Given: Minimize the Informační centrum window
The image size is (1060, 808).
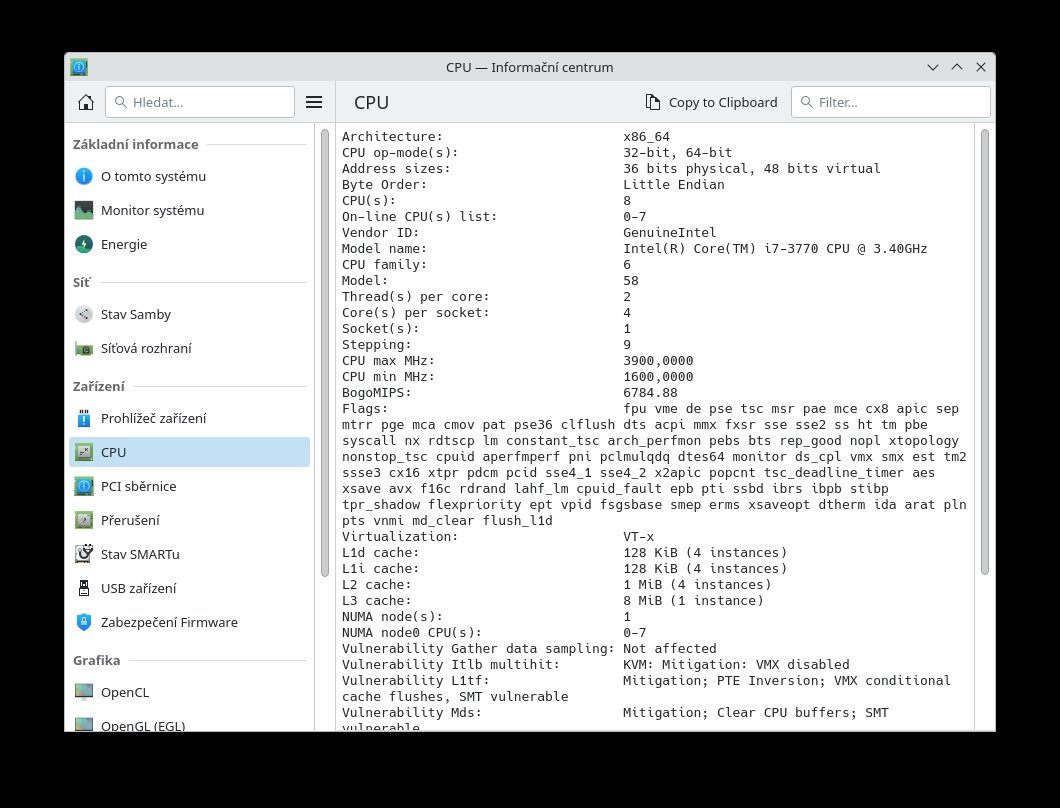Looking at the screenshot, I should pos(933,67).
